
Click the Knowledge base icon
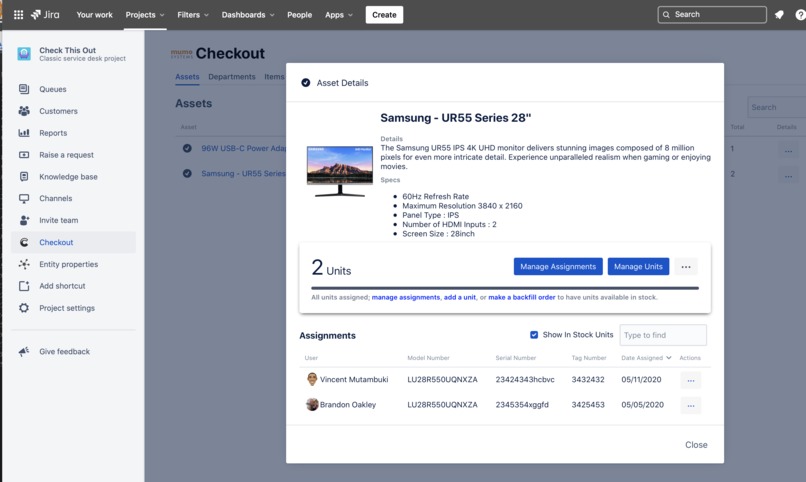24,176
